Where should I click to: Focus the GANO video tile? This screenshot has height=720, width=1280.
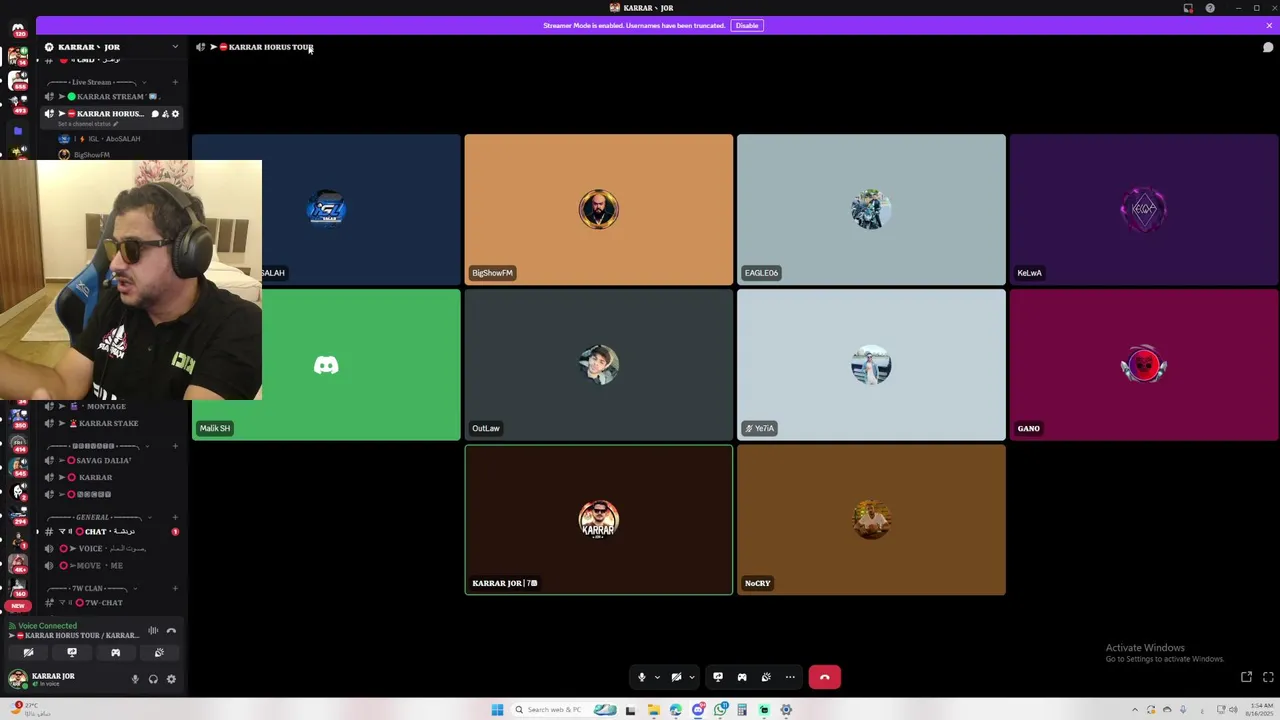tap(1144, 365)
